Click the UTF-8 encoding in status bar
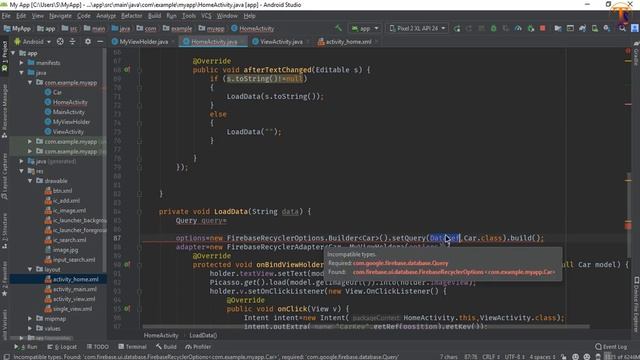 click(514, 357)
